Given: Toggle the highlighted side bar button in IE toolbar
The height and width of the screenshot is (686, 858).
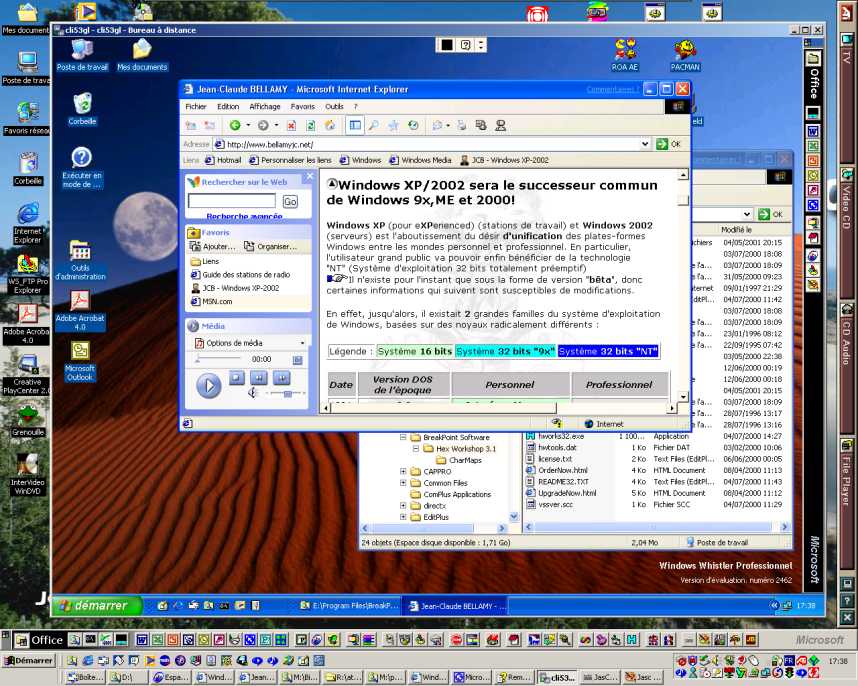Looking at the screenshot, I should pyautogui.click(x=355, y=126).
